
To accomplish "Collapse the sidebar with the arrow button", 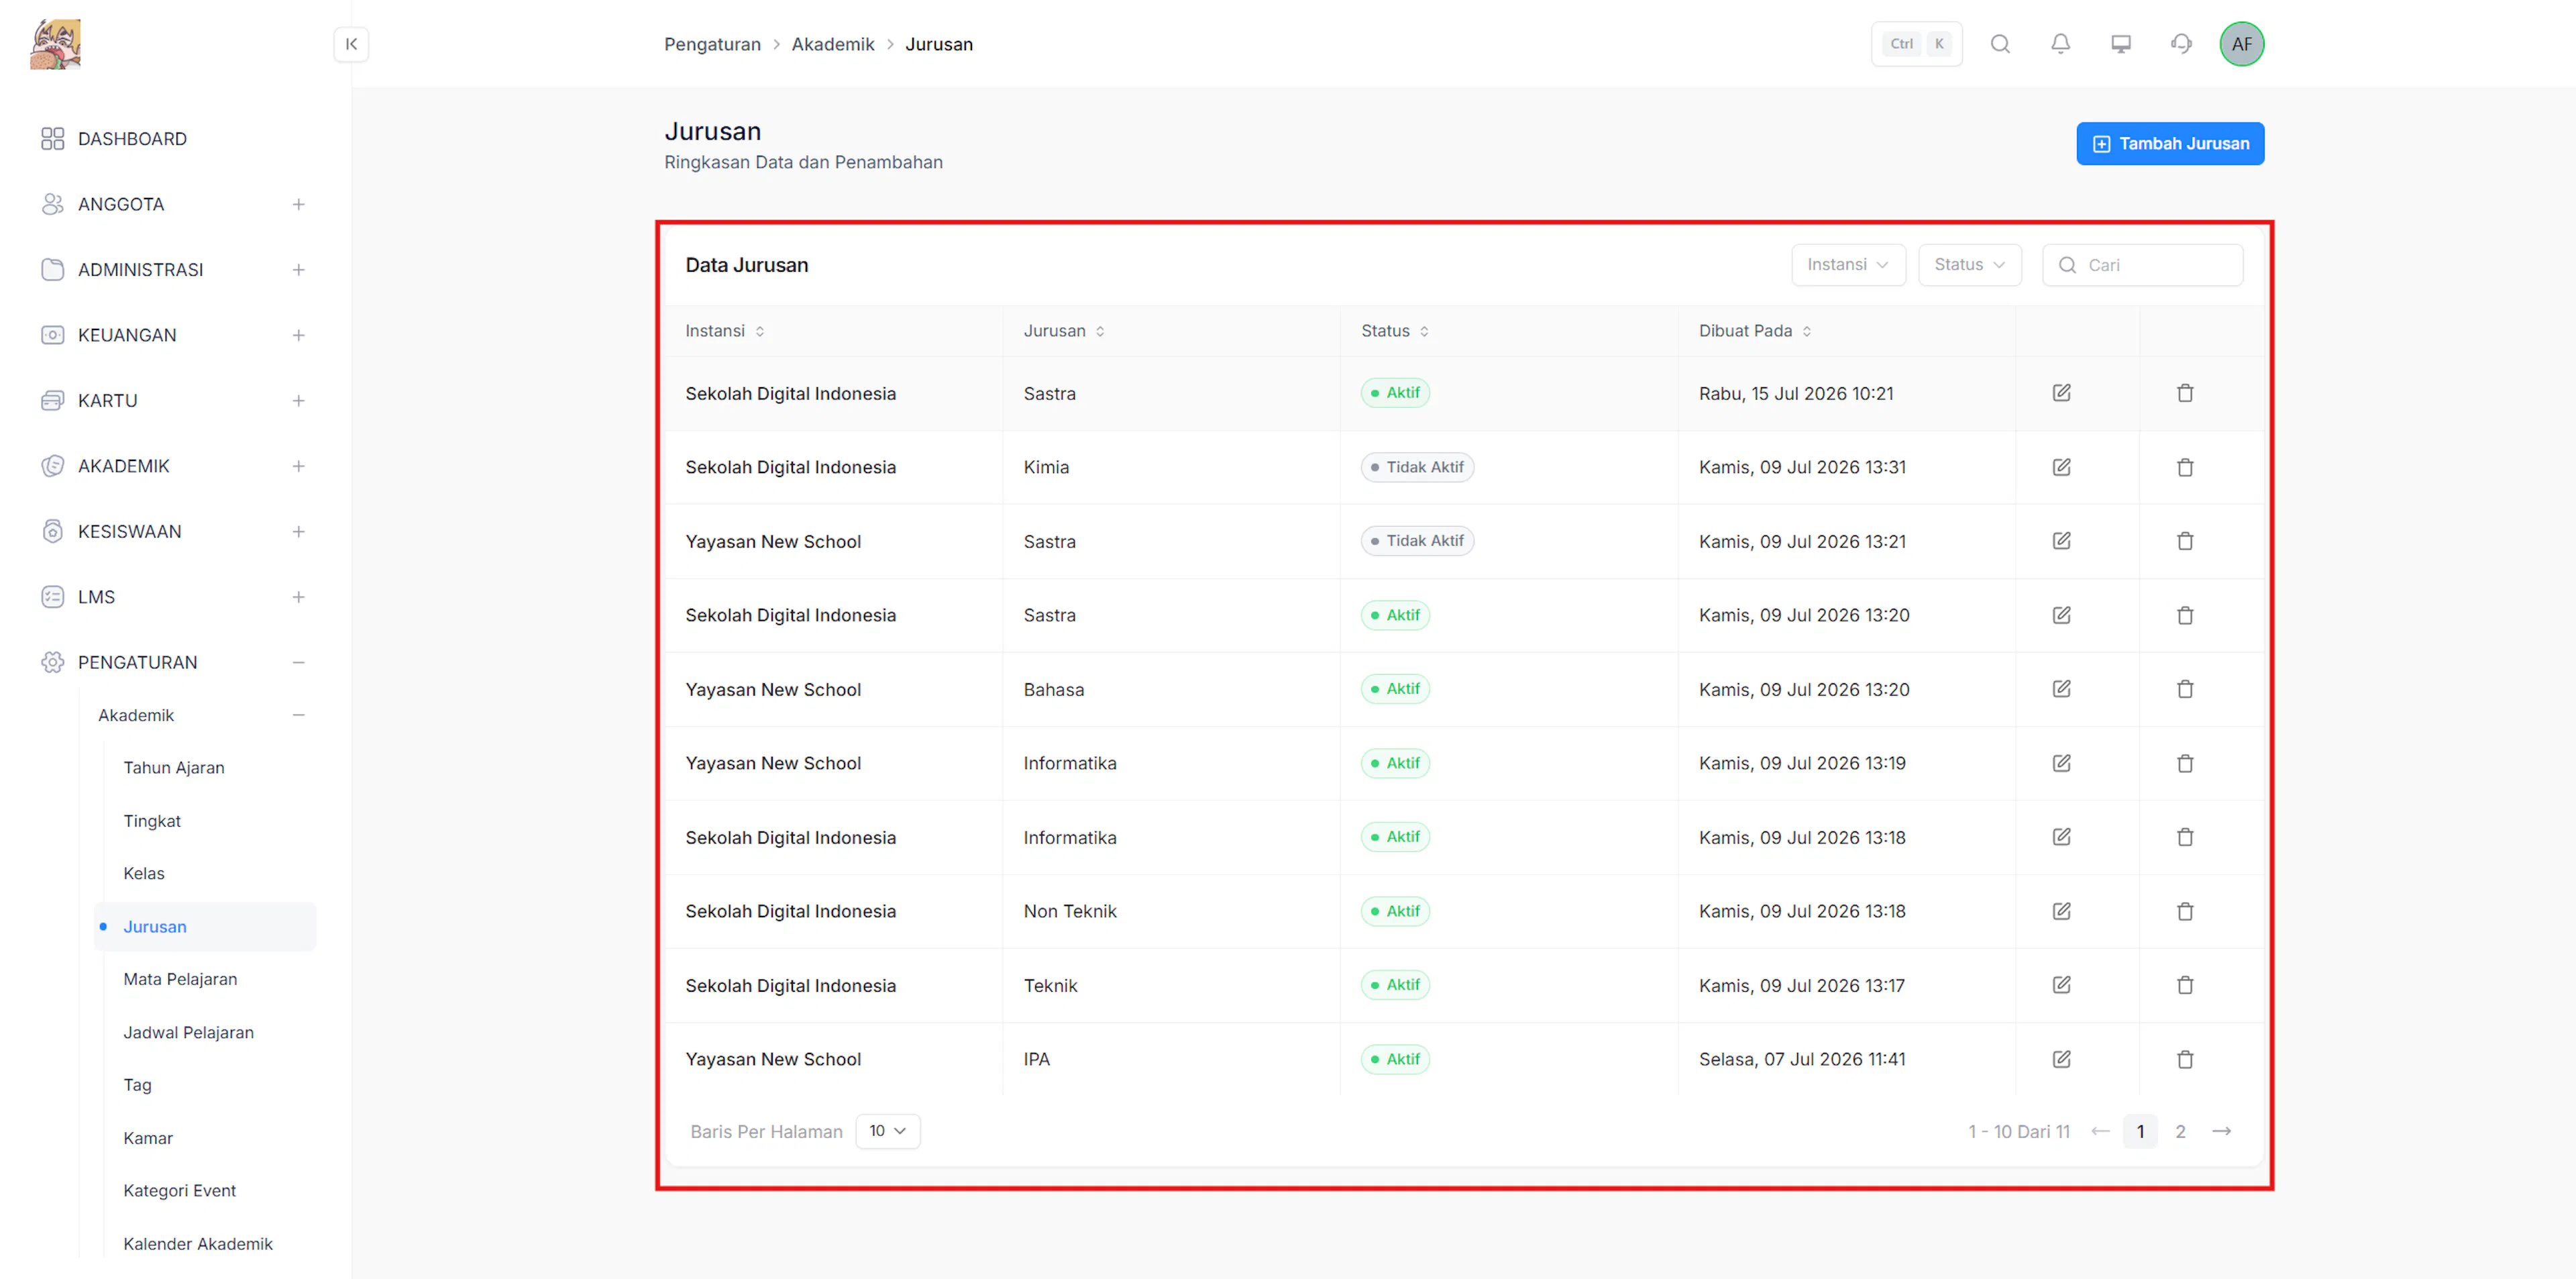I will [x=351, y=44].
